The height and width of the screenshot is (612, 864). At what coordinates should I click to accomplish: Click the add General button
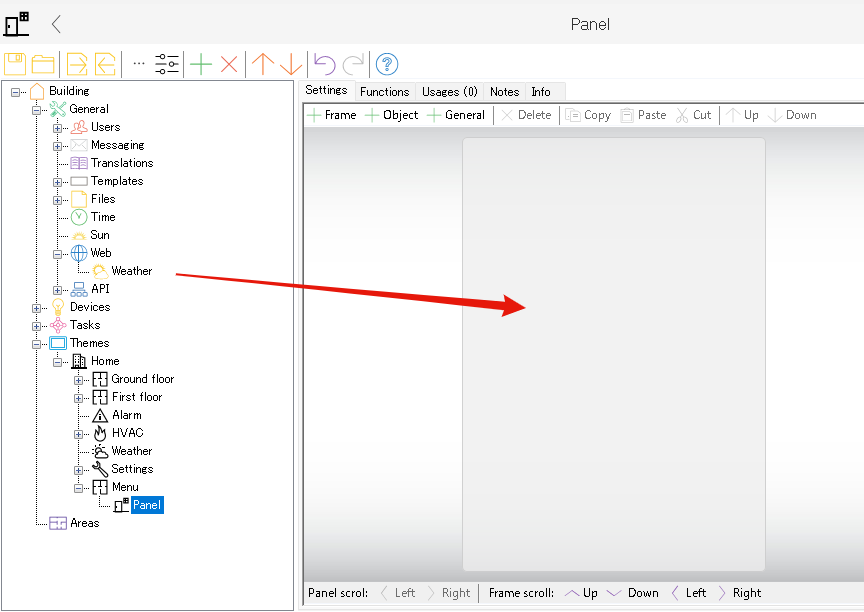(x=456, y=115)
